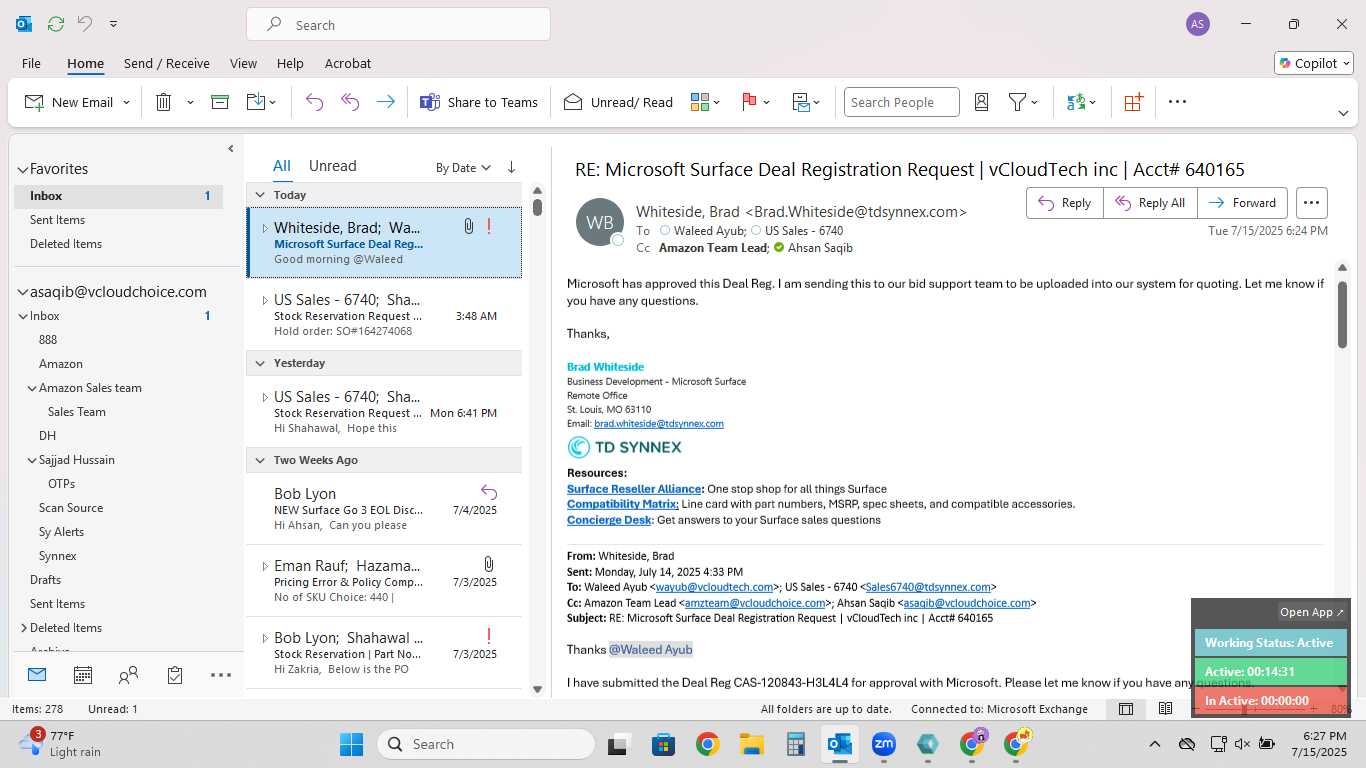This screenshot has height=768, width=1366.
Task: Open the File menu
Action: (31, 63)
